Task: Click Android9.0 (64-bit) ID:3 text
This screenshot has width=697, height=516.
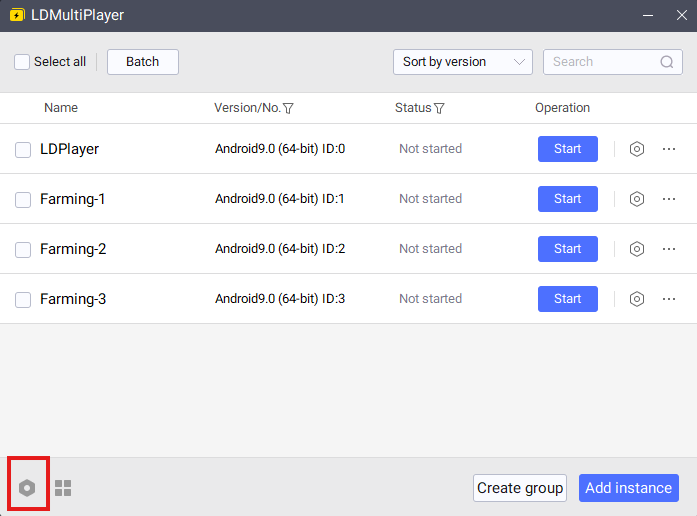Action: click(x=280, y=299)
